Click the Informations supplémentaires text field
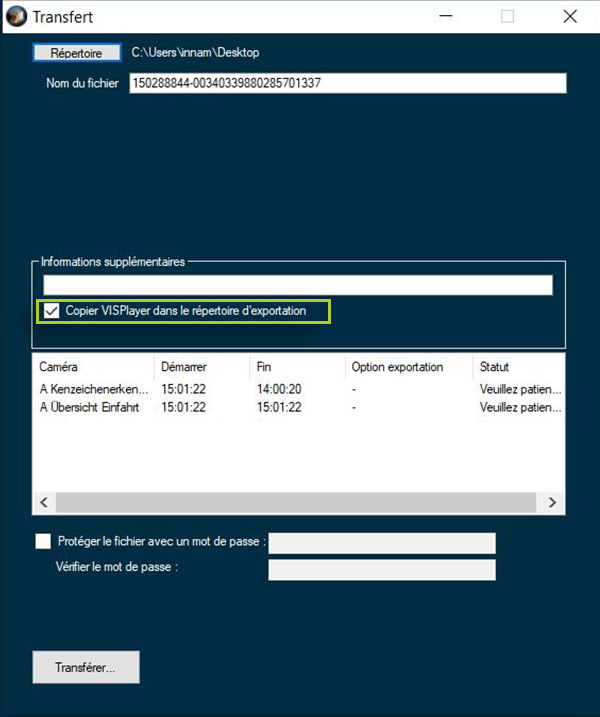This screenshot has width=600, height=717. [297, 286]
